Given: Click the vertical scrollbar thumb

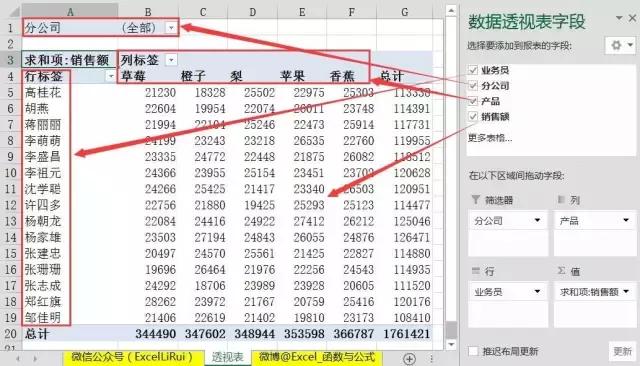Looking at the screenshot, I should coord(451,330).
